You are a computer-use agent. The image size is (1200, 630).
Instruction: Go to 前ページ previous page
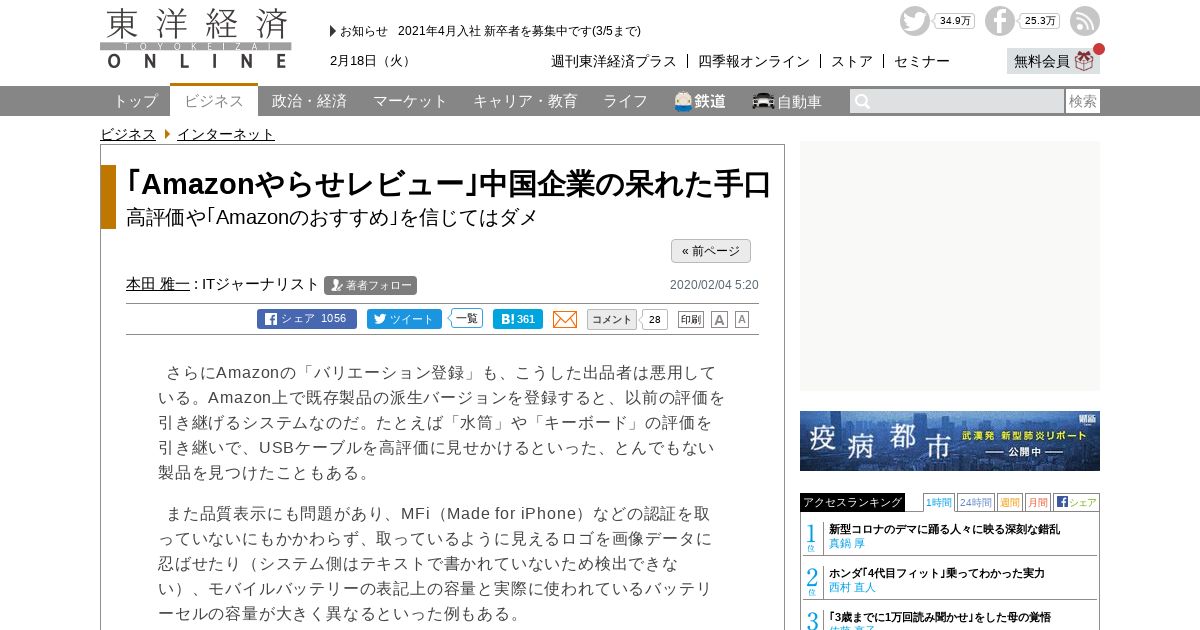click(x=711, y=251)
